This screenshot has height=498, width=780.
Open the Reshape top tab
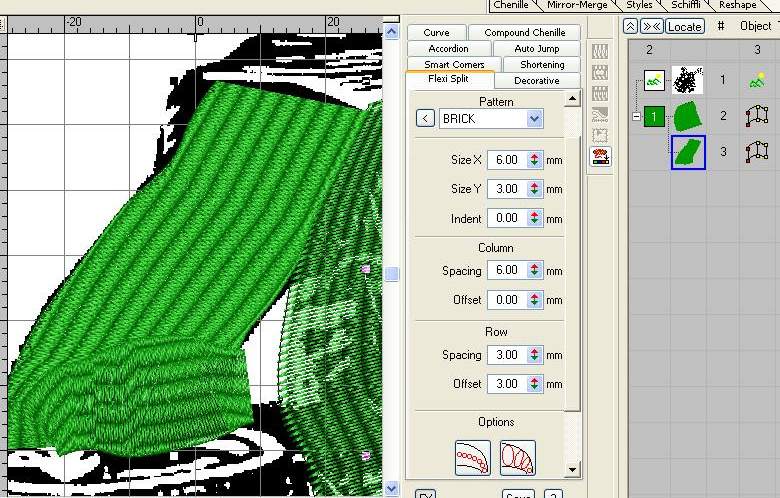[738, 5]
